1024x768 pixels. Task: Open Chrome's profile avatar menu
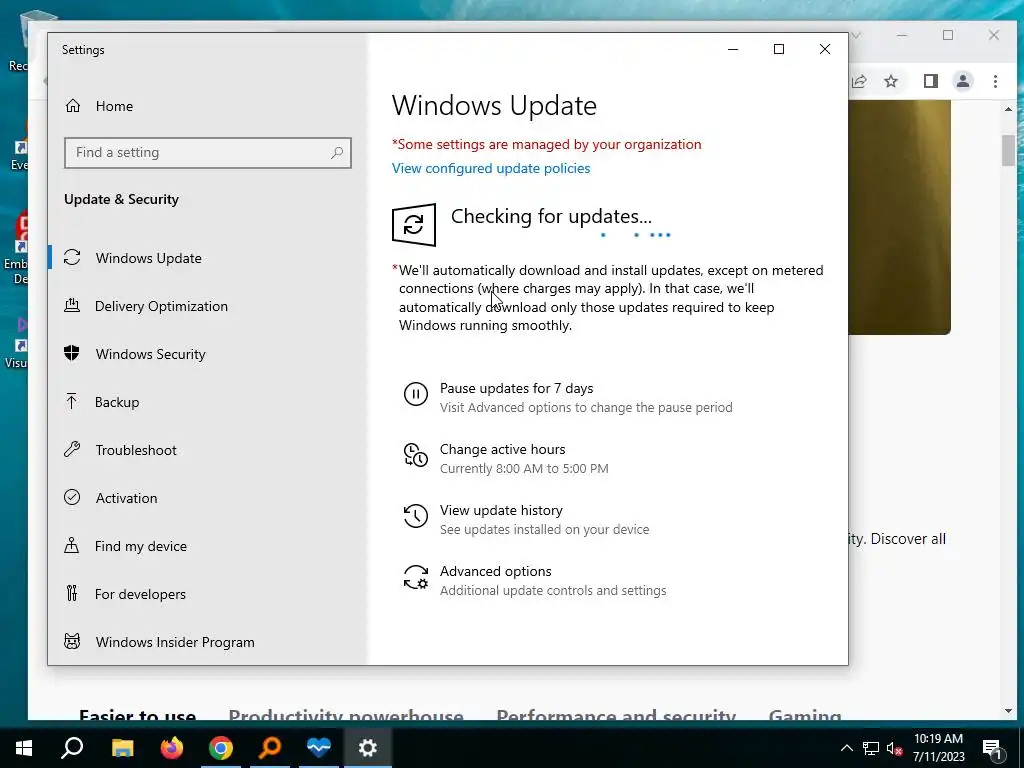click(x=963, y=81)
